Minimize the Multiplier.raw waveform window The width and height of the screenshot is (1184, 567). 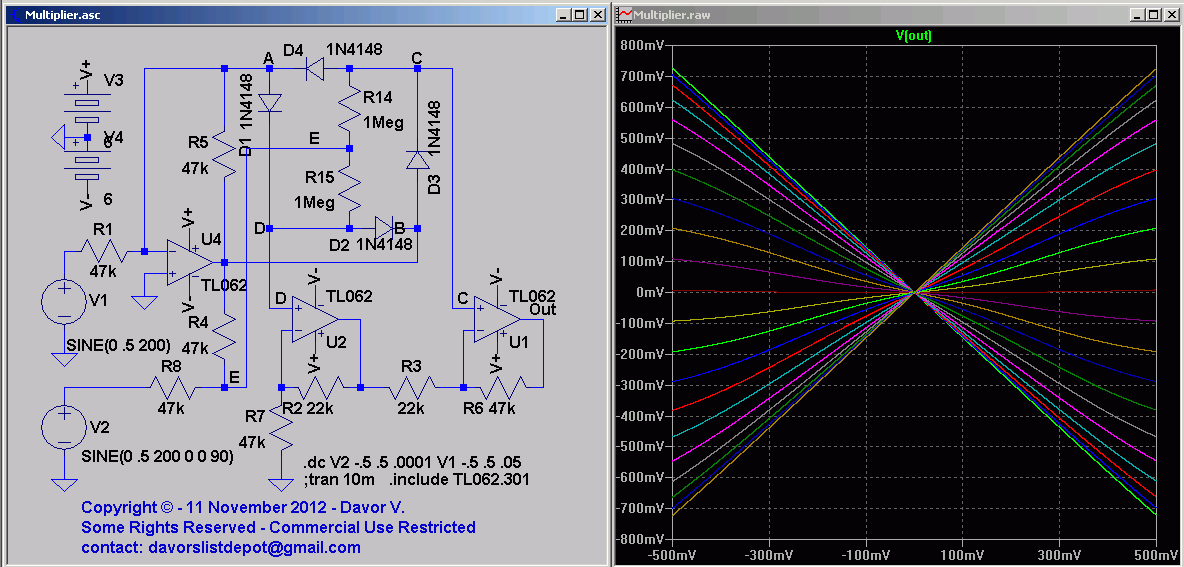1137,14
